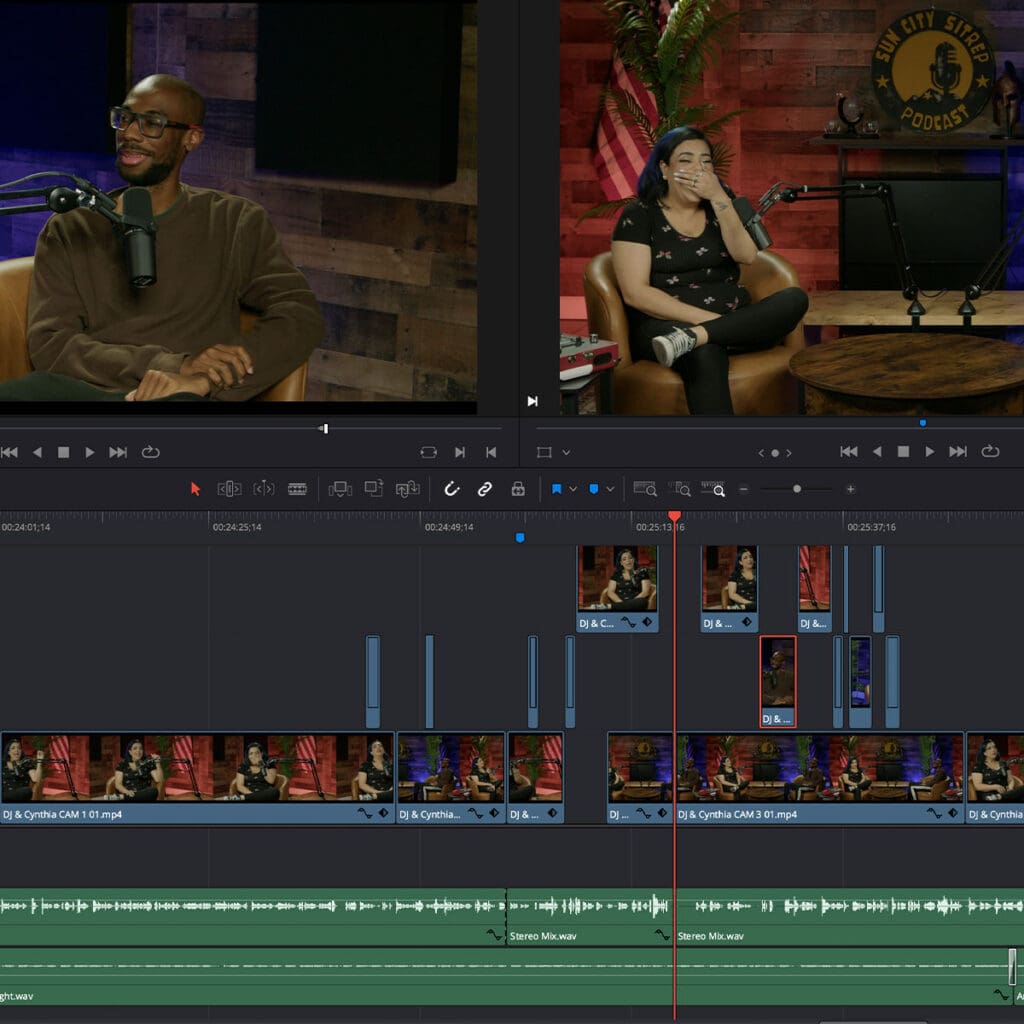Toggle the Position Lock padlock
This screenshot has height=1024, width=1024.
[518, 489]
